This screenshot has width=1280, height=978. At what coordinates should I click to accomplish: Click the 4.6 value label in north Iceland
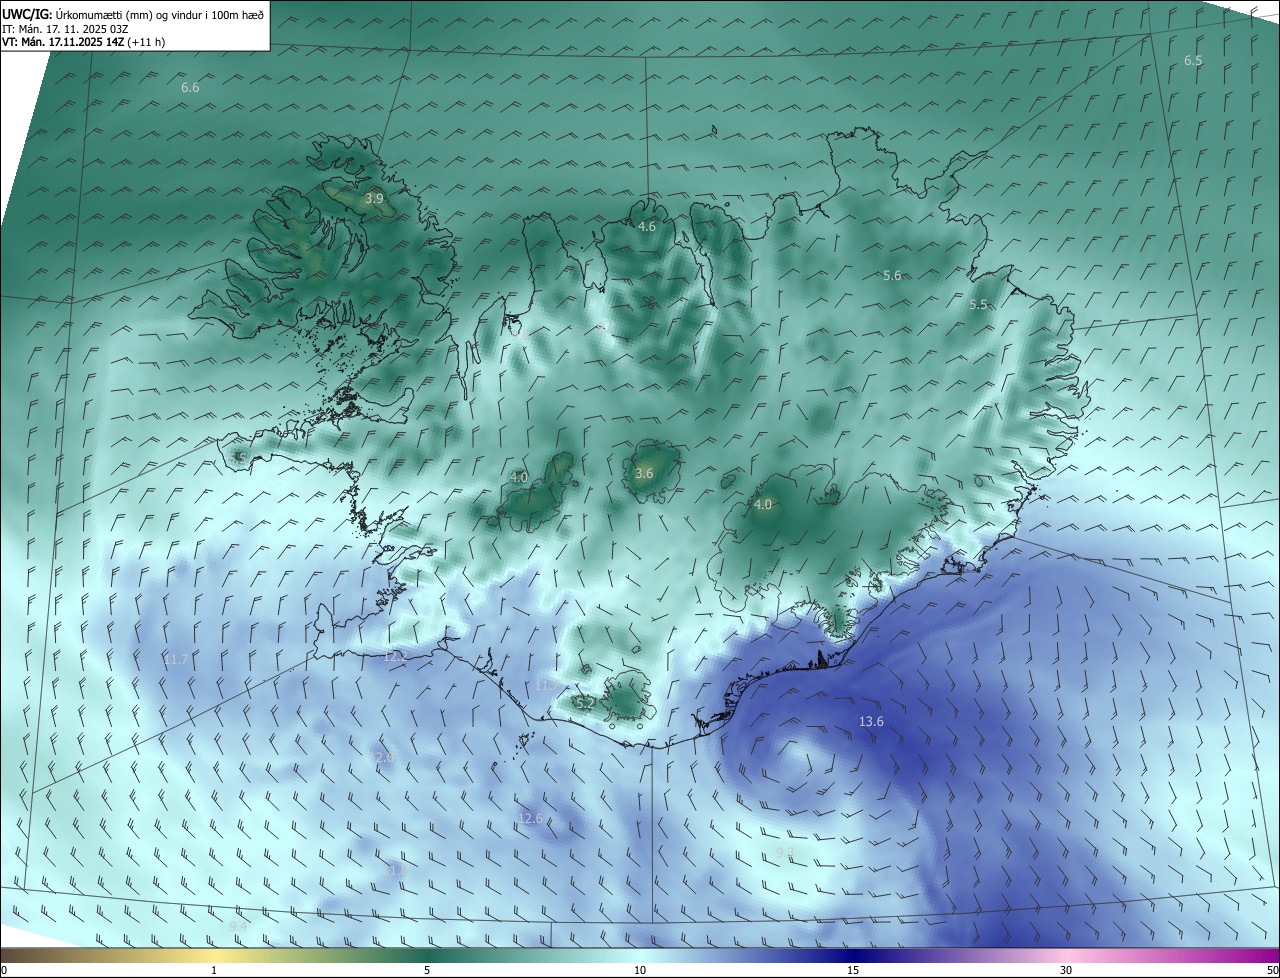tap(647, 227)
